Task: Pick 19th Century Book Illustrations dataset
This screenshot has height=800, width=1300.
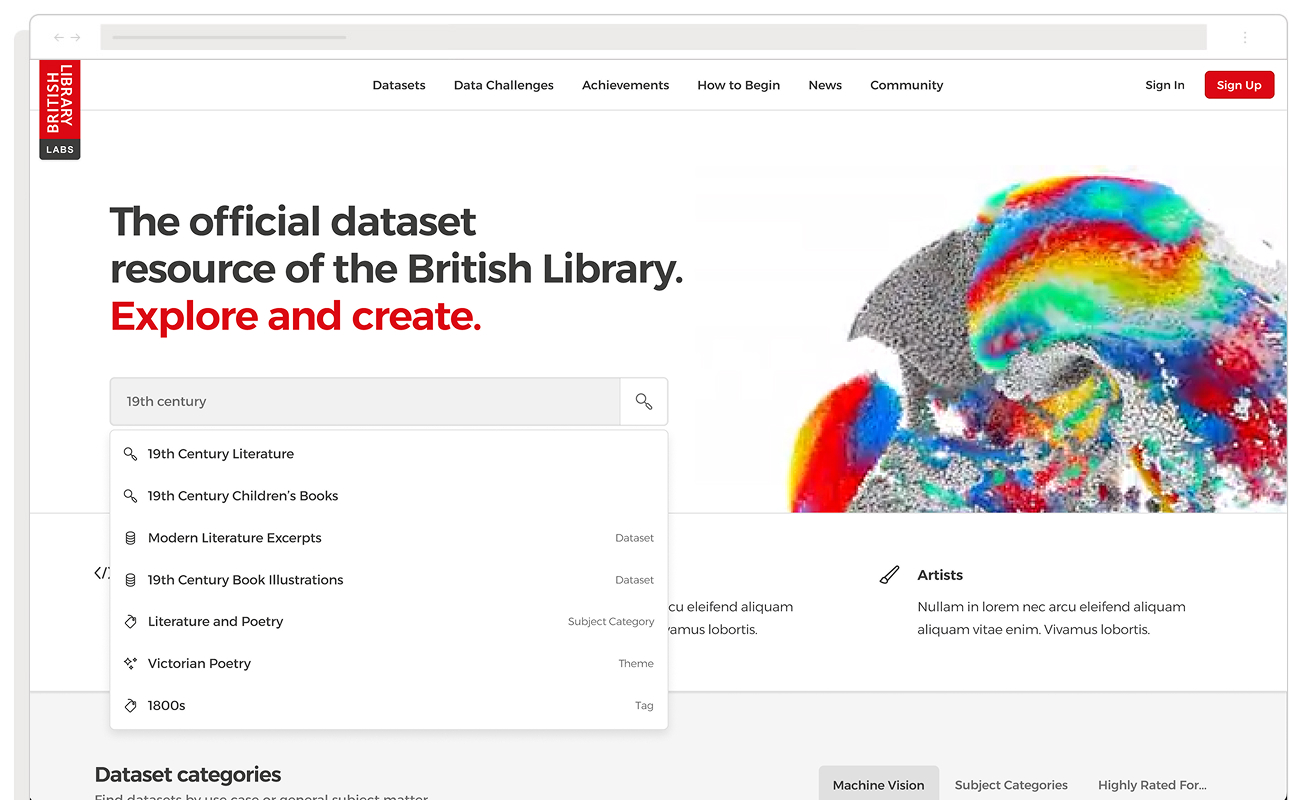Action: [245, 580]
